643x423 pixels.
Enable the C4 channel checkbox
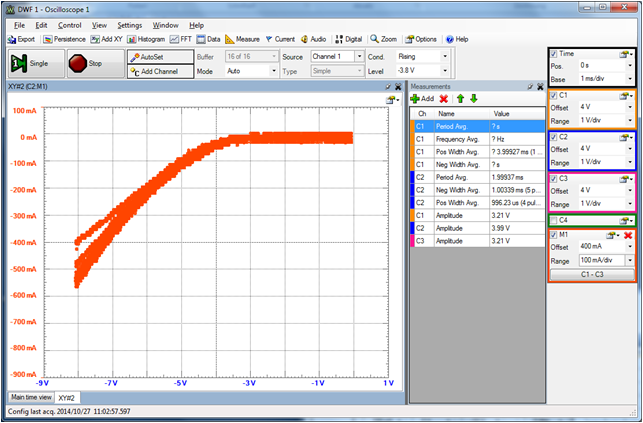coord(554,220)
